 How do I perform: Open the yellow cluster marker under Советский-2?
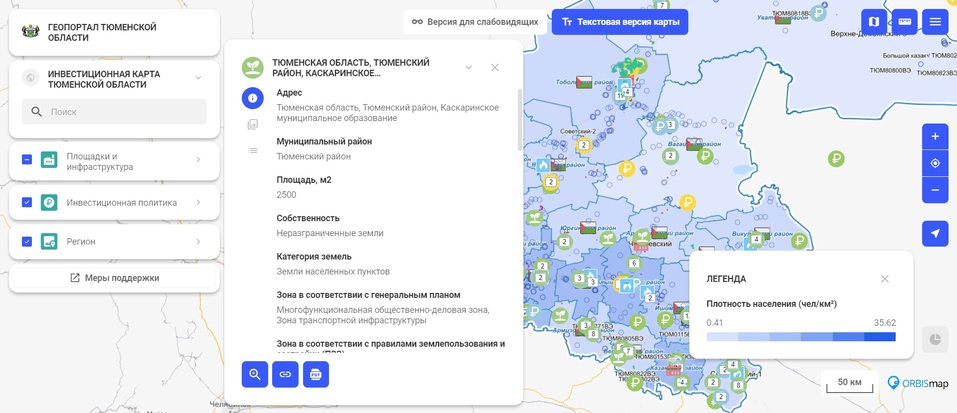(583, 145)
